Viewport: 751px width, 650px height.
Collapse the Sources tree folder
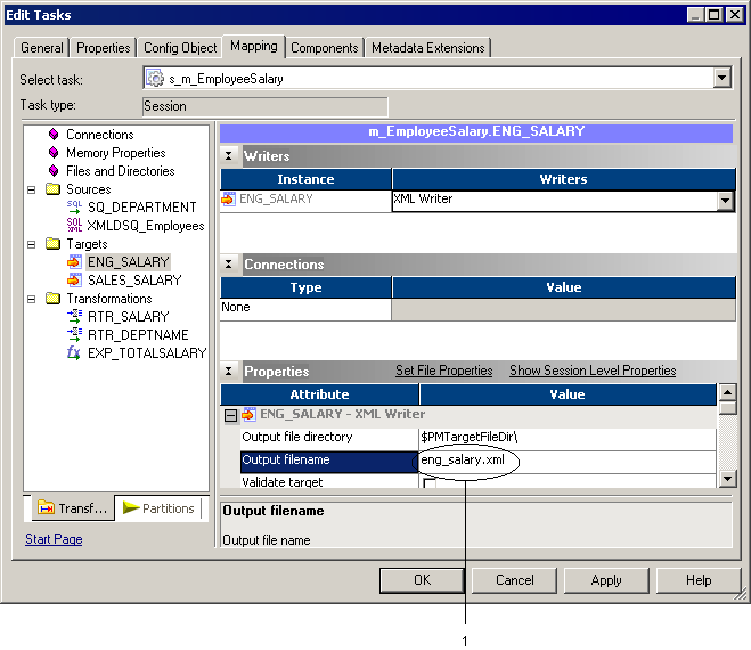(31, 189)
